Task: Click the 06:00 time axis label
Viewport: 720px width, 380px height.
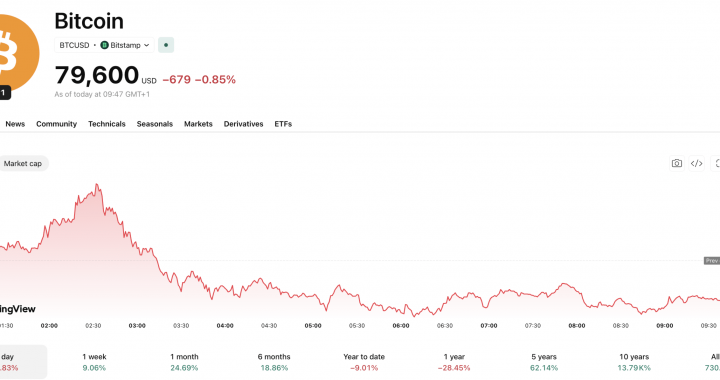Action: coord(401,325)
